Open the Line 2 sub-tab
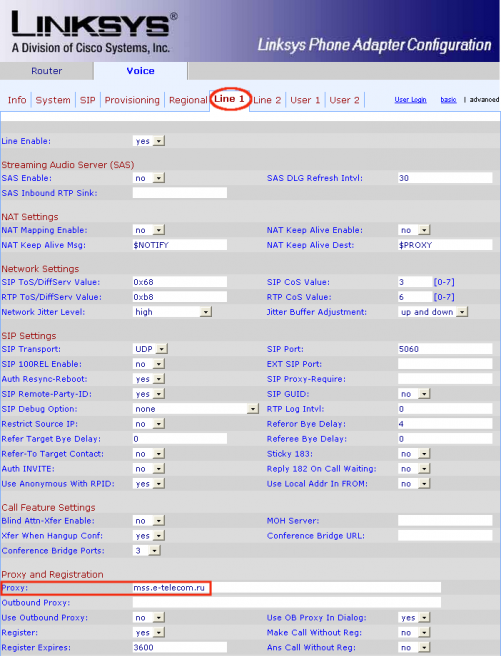 click(x=267, y=100)
